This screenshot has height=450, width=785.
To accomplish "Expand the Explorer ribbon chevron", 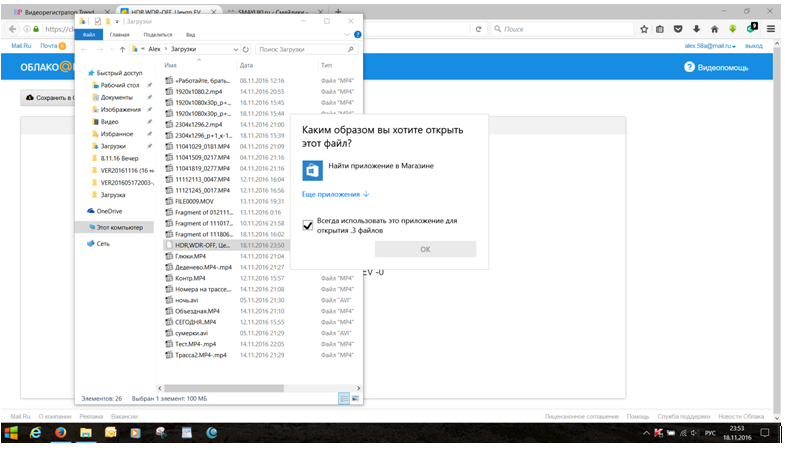I will click(348, 33).
